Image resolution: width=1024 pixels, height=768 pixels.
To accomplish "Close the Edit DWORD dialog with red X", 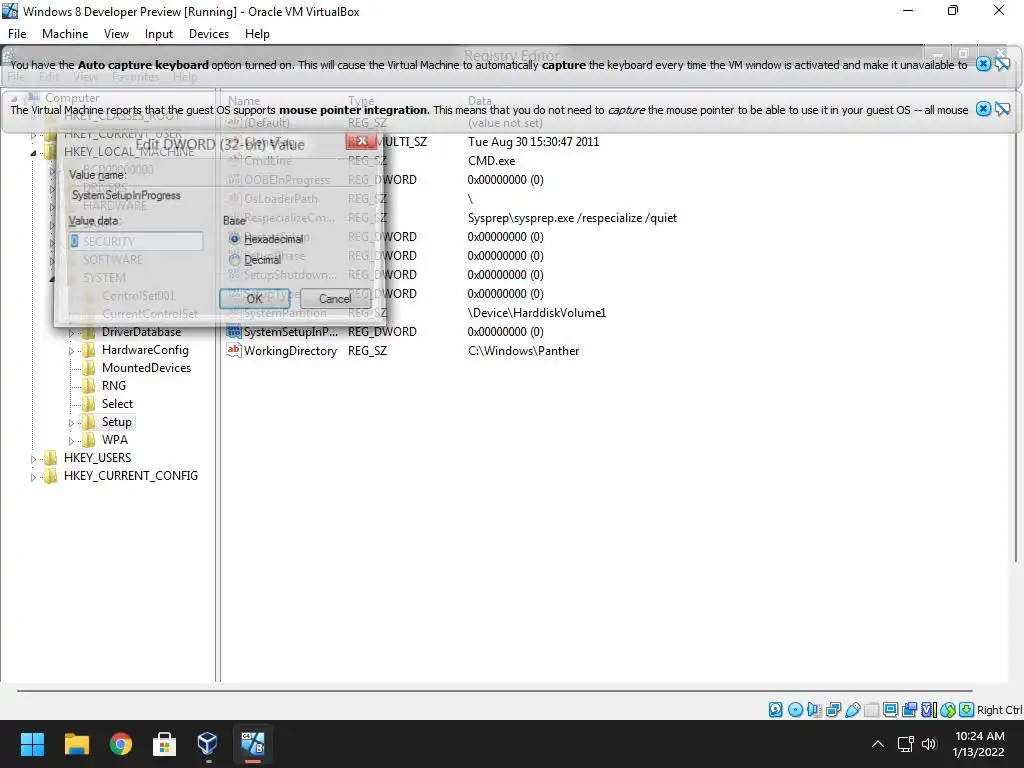I will (362, 141).
